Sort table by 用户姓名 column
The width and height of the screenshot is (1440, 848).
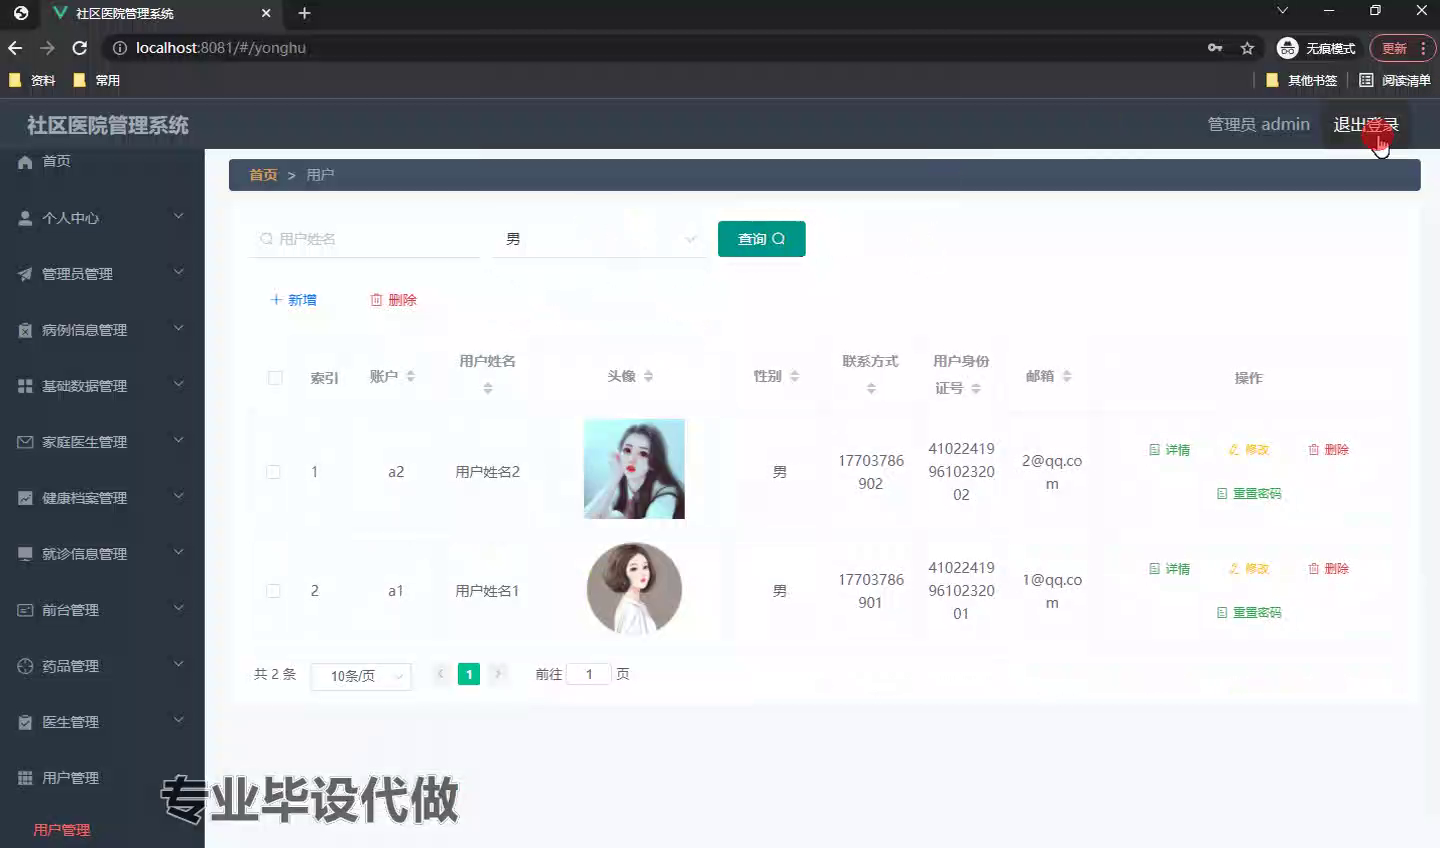488,389
